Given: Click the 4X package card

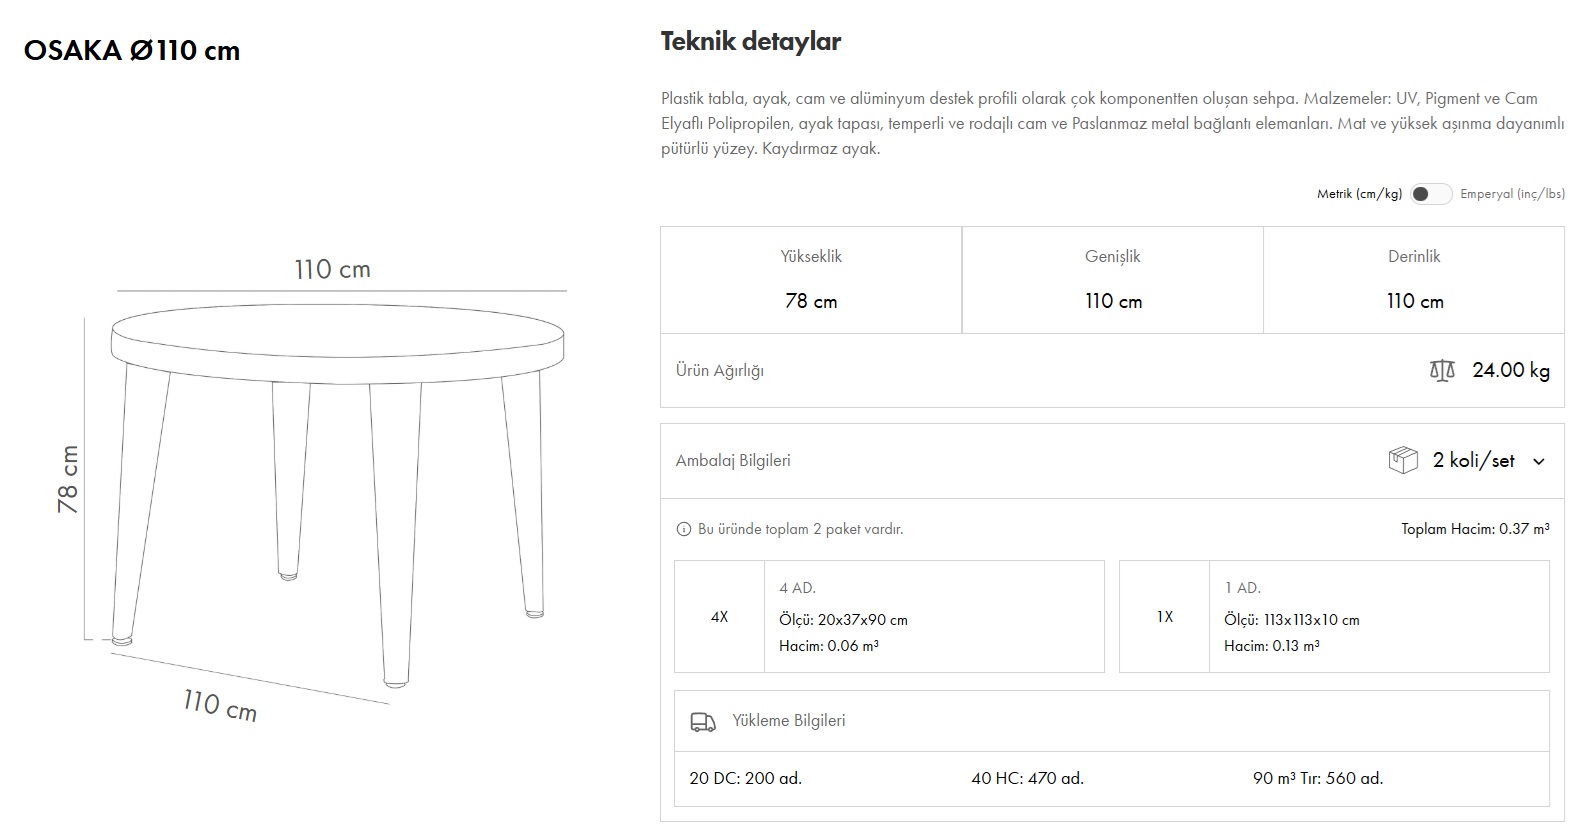Looking at the screenshot, I should click(889, 617).
